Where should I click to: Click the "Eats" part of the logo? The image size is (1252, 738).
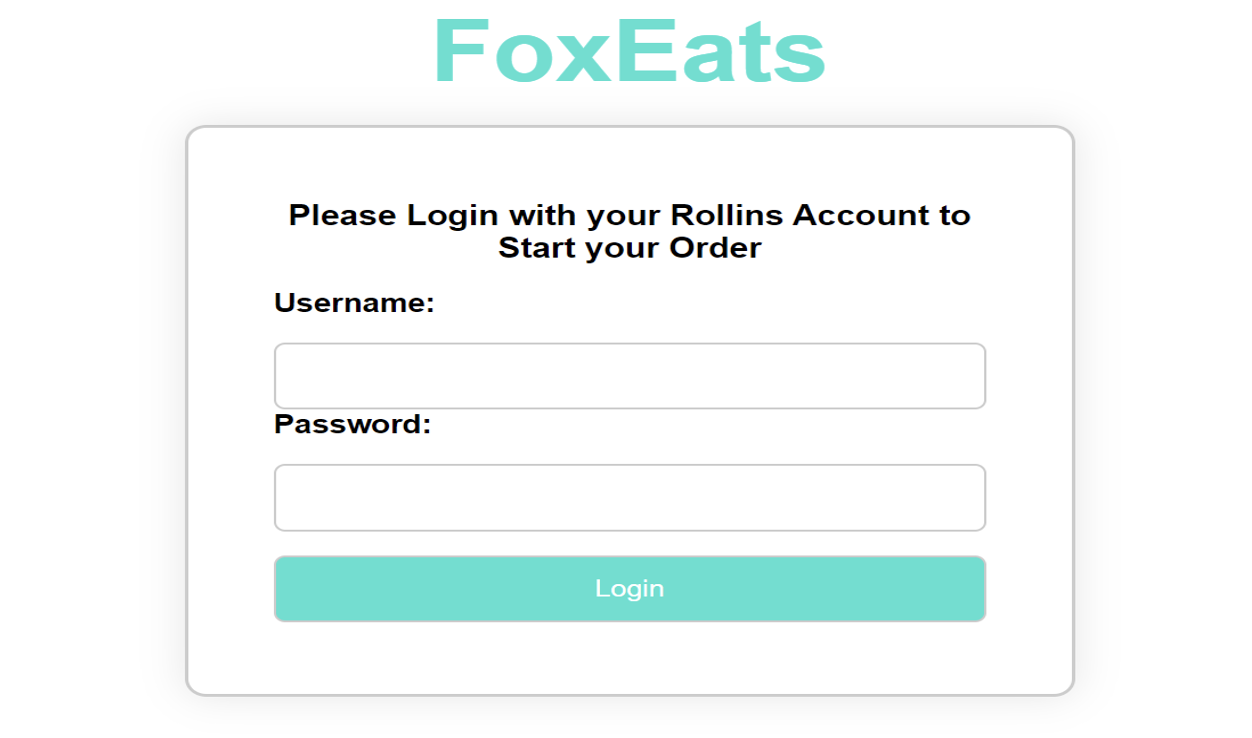pos(720,52)
